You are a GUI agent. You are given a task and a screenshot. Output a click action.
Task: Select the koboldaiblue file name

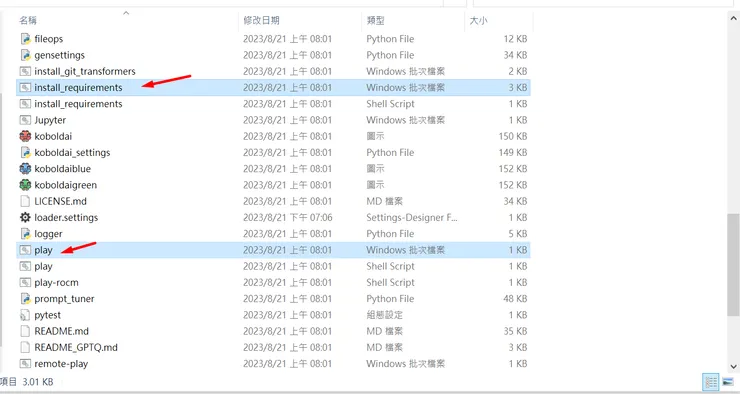tap(63, 168)
